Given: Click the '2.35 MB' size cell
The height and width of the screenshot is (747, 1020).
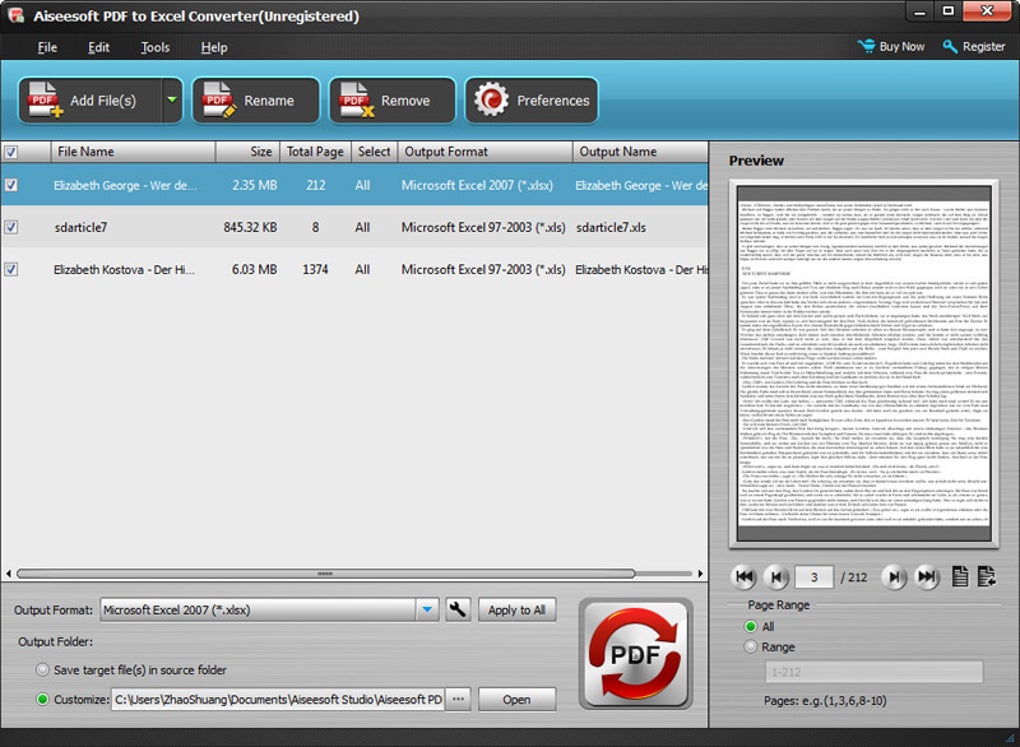Looking at the screenshot, I should coord(255,185).
